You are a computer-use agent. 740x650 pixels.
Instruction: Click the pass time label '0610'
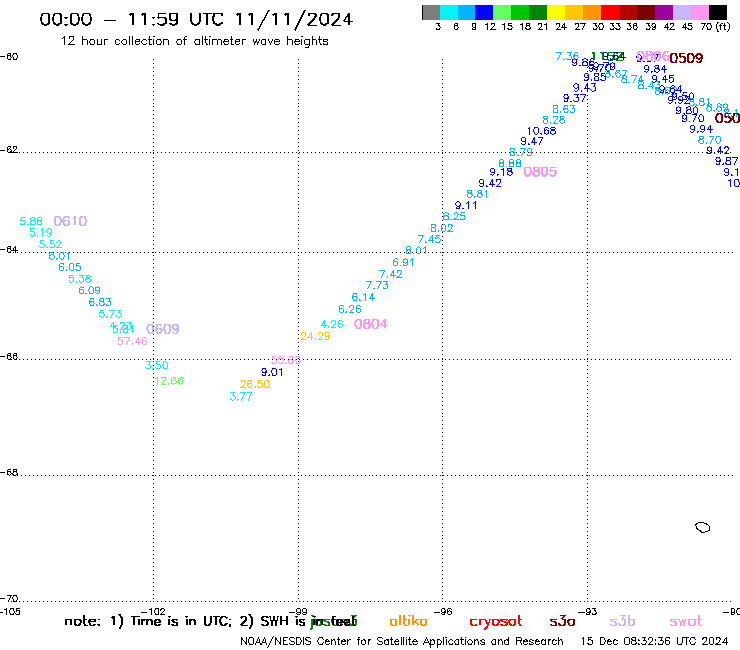(70, 221)
